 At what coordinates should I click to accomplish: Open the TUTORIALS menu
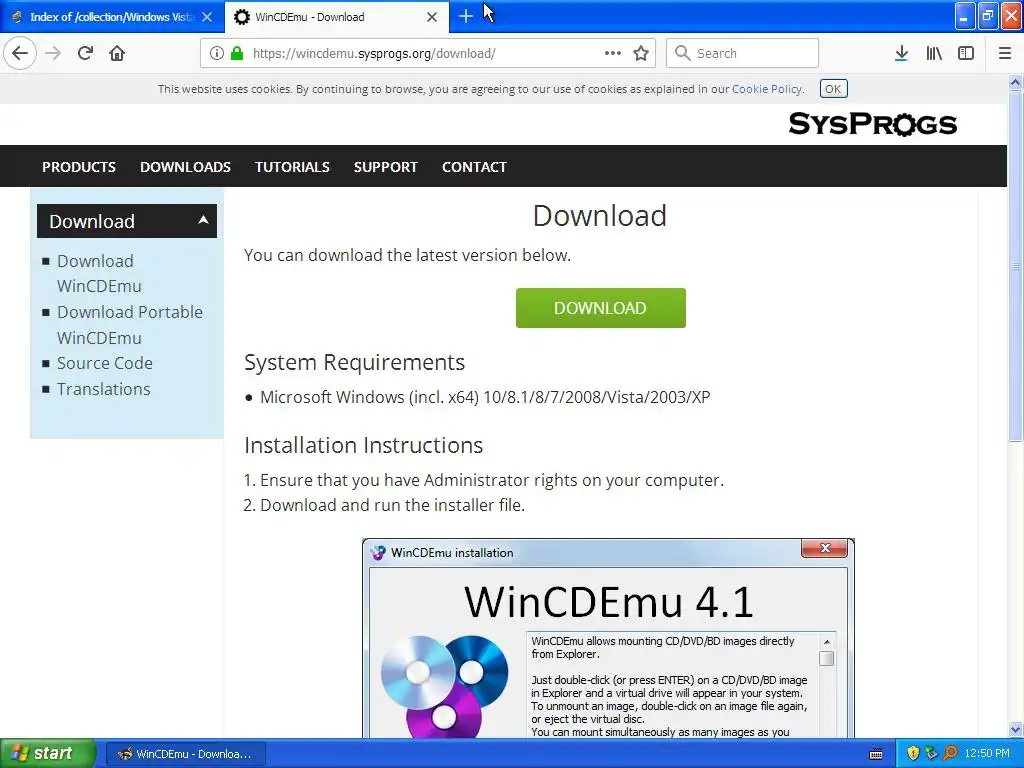point(292,167)
